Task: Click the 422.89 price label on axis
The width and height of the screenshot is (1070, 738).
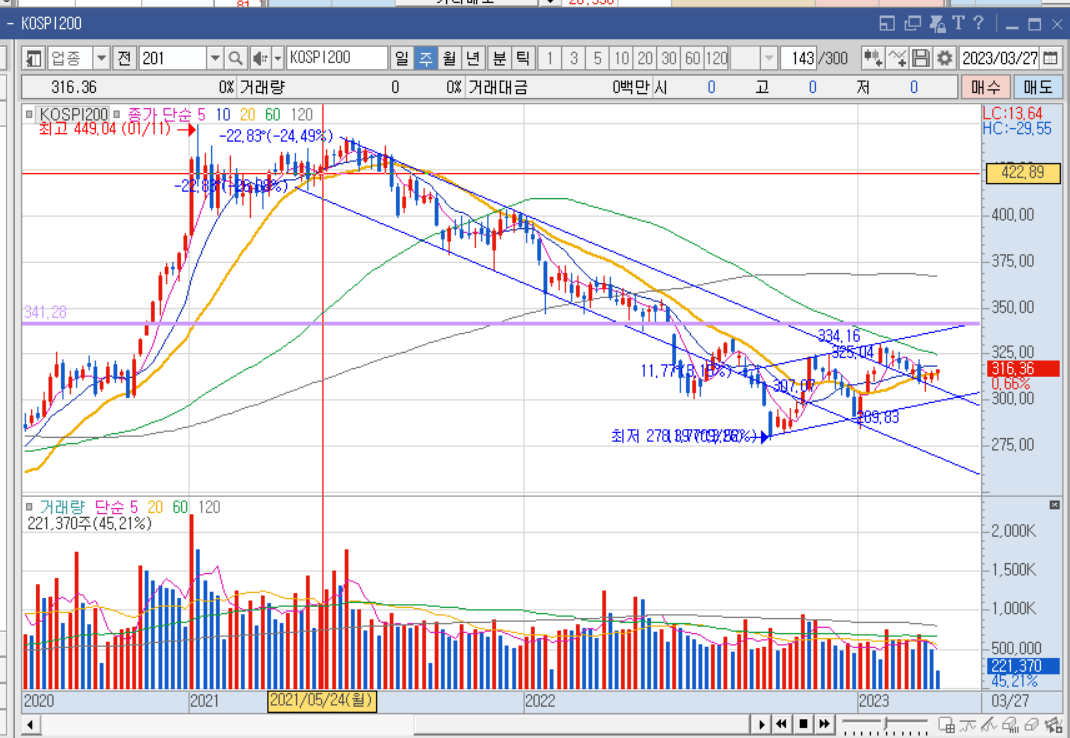Action: [x=1023, y=173]
